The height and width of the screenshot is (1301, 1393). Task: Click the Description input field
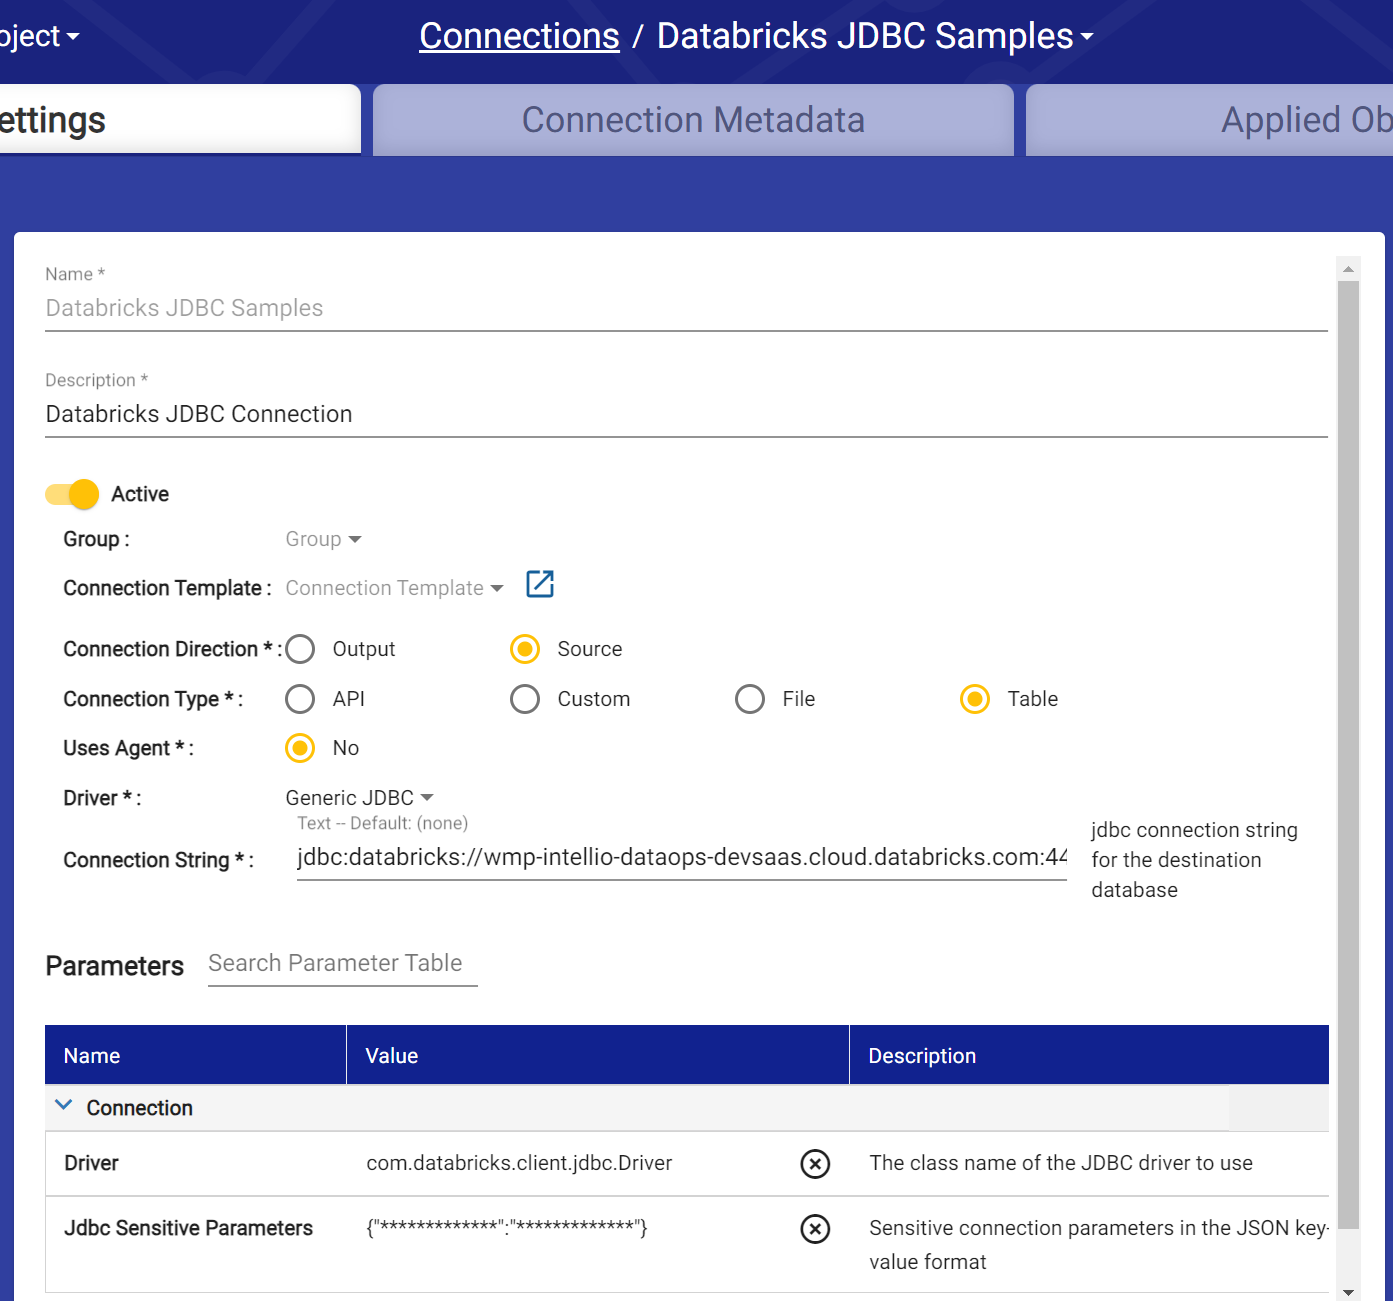tap(686, 414)
